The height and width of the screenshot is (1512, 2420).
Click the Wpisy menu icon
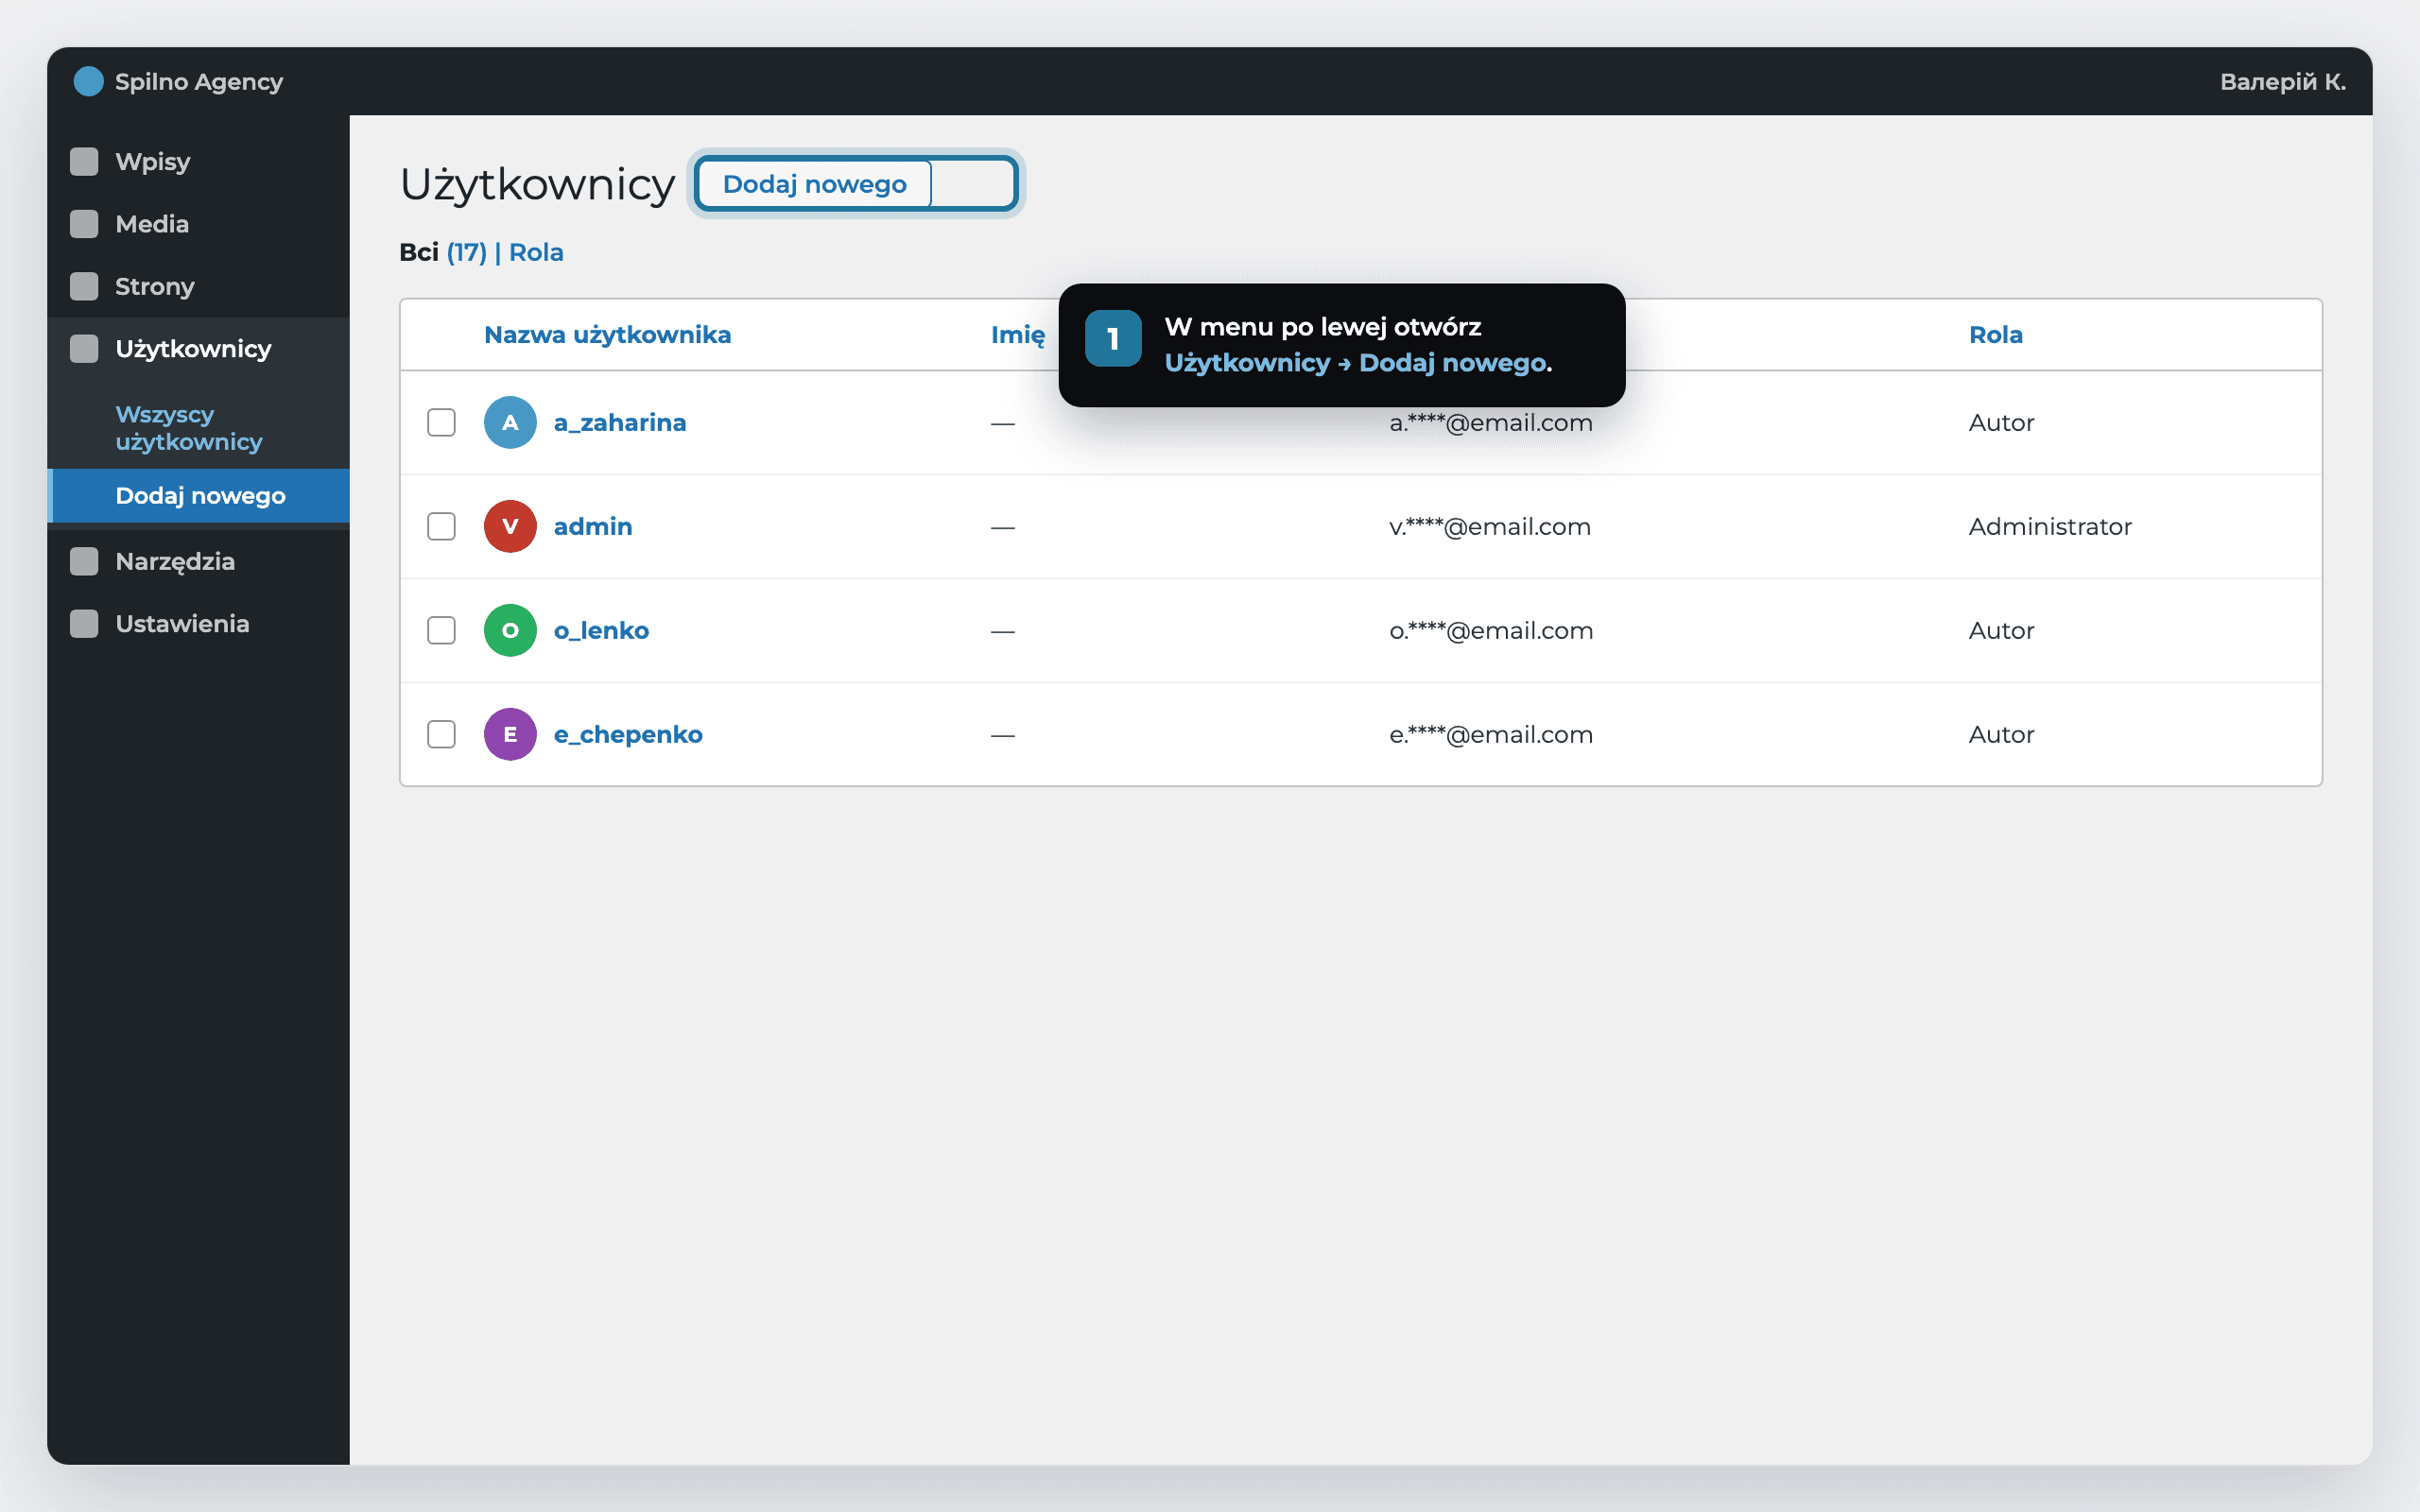tap(84, 161)
